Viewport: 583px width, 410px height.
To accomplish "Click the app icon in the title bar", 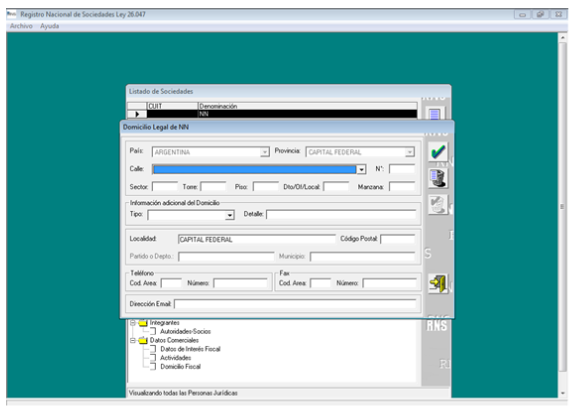I will pyautogui.click(x=12, y=14).
